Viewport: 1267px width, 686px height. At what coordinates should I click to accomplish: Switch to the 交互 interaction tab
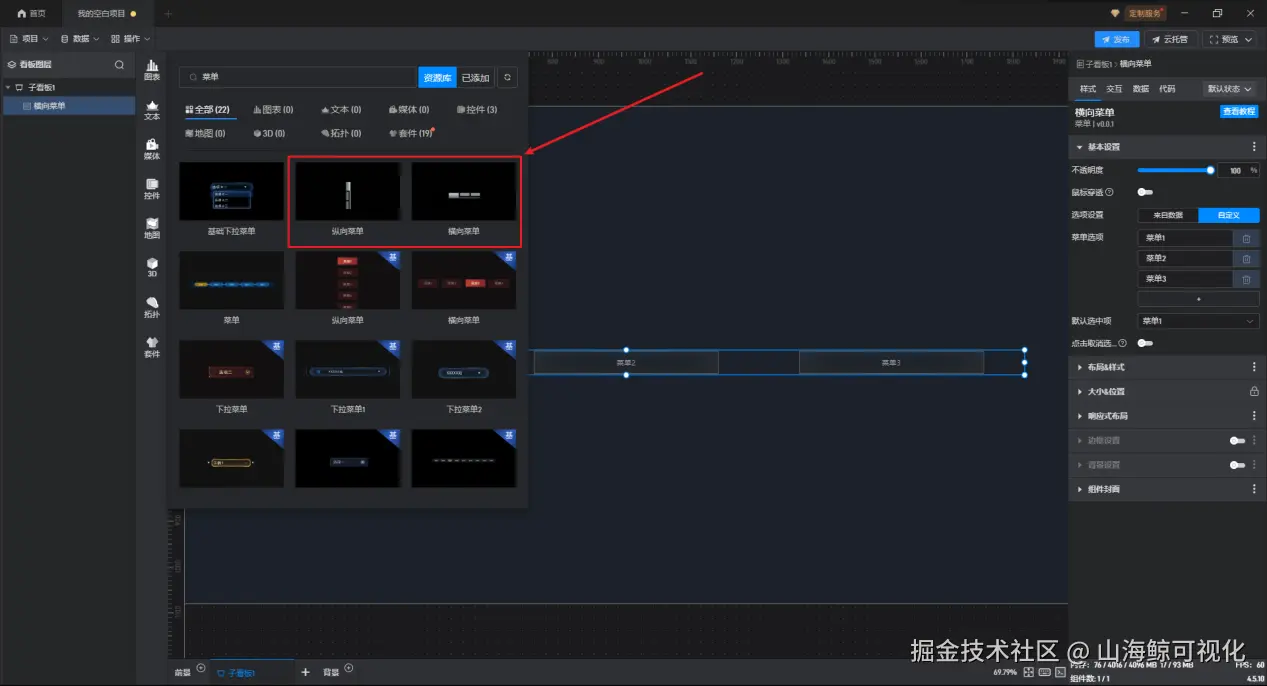(1114, 89)
